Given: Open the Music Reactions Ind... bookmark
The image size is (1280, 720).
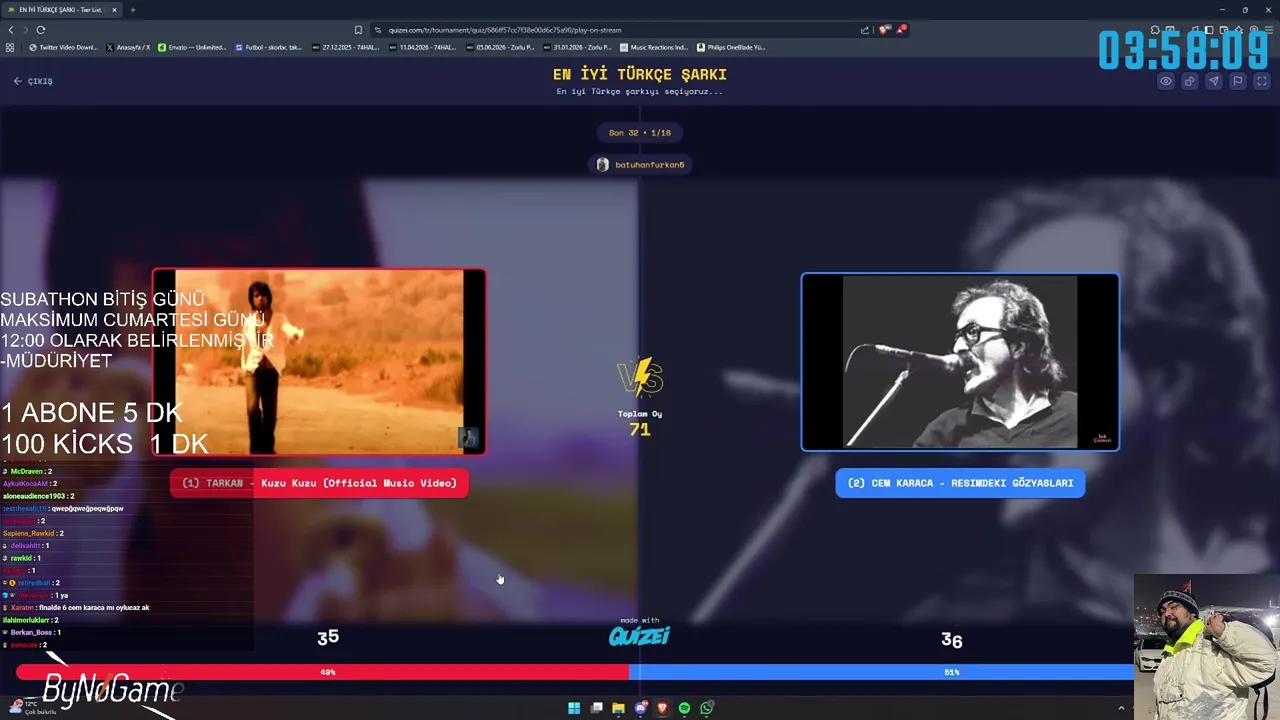Looking at the screenshot, I should point(654,47).
